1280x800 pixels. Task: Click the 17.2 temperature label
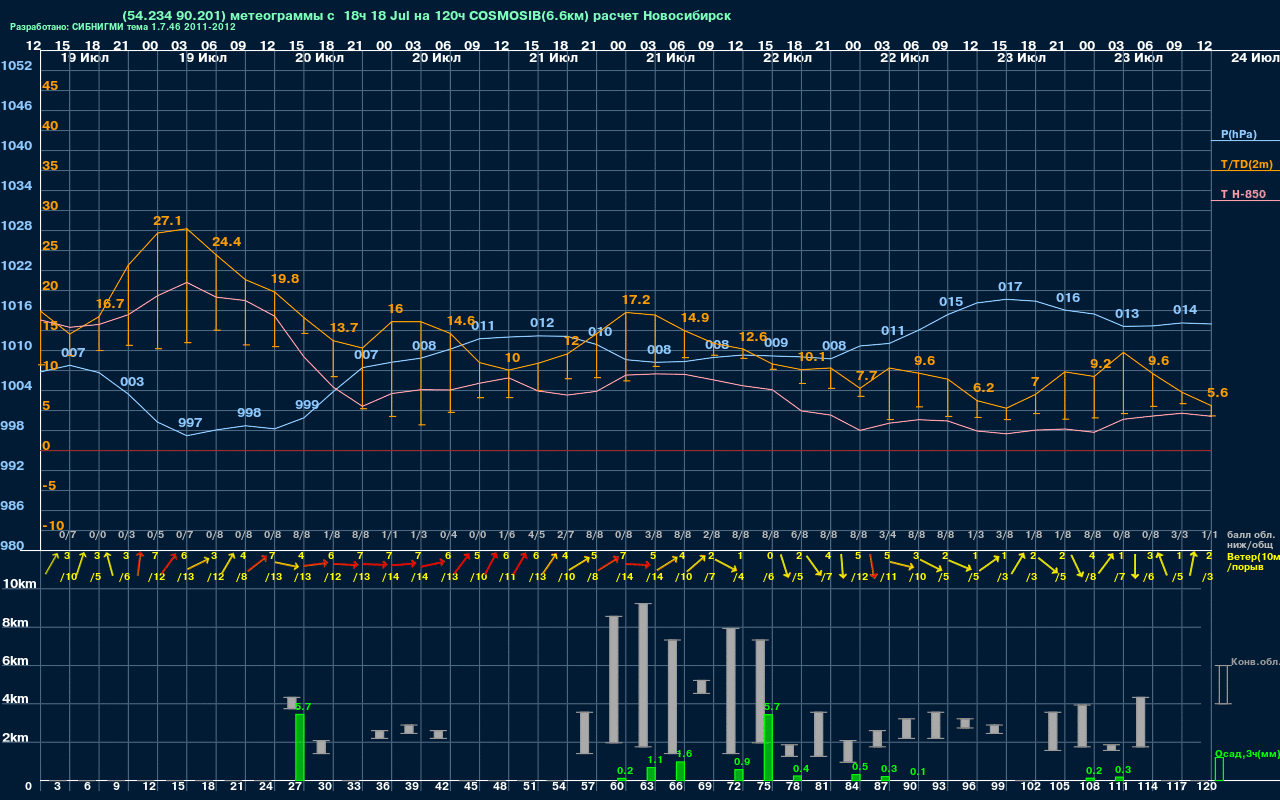pos(636,300)
